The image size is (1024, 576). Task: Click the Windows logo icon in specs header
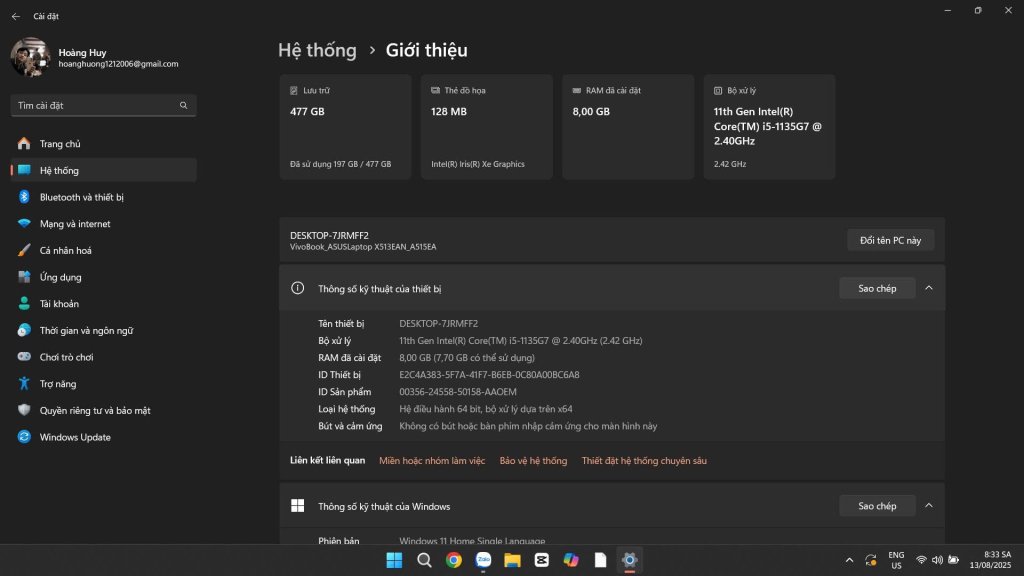[297, 506]
